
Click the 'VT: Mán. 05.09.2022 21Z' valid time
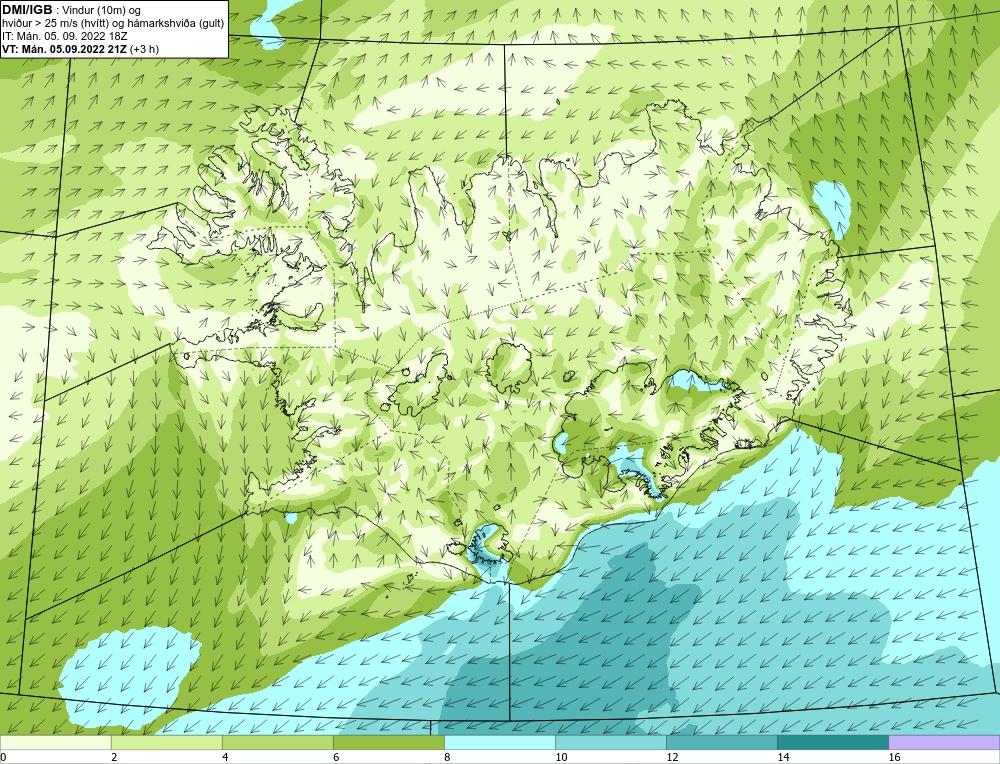64,49
